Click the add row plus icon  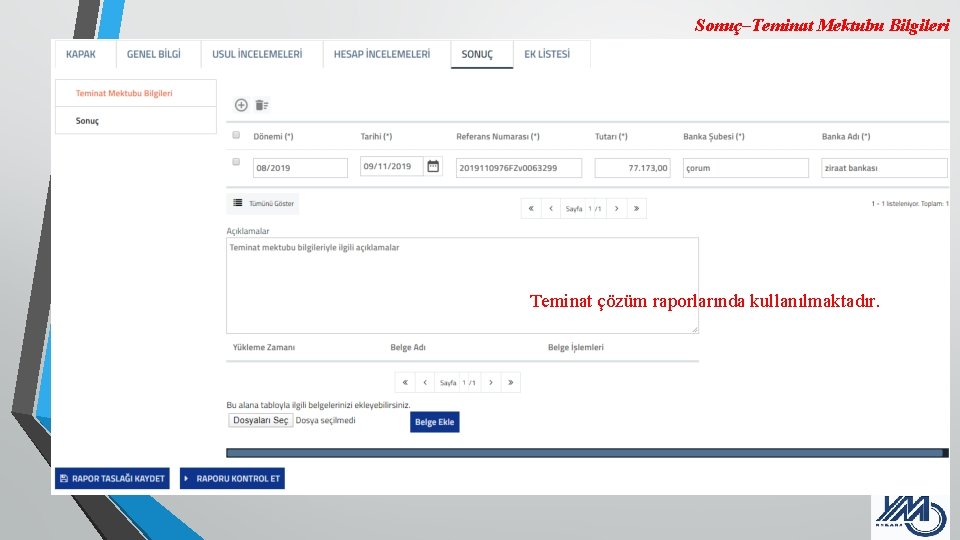241,105
